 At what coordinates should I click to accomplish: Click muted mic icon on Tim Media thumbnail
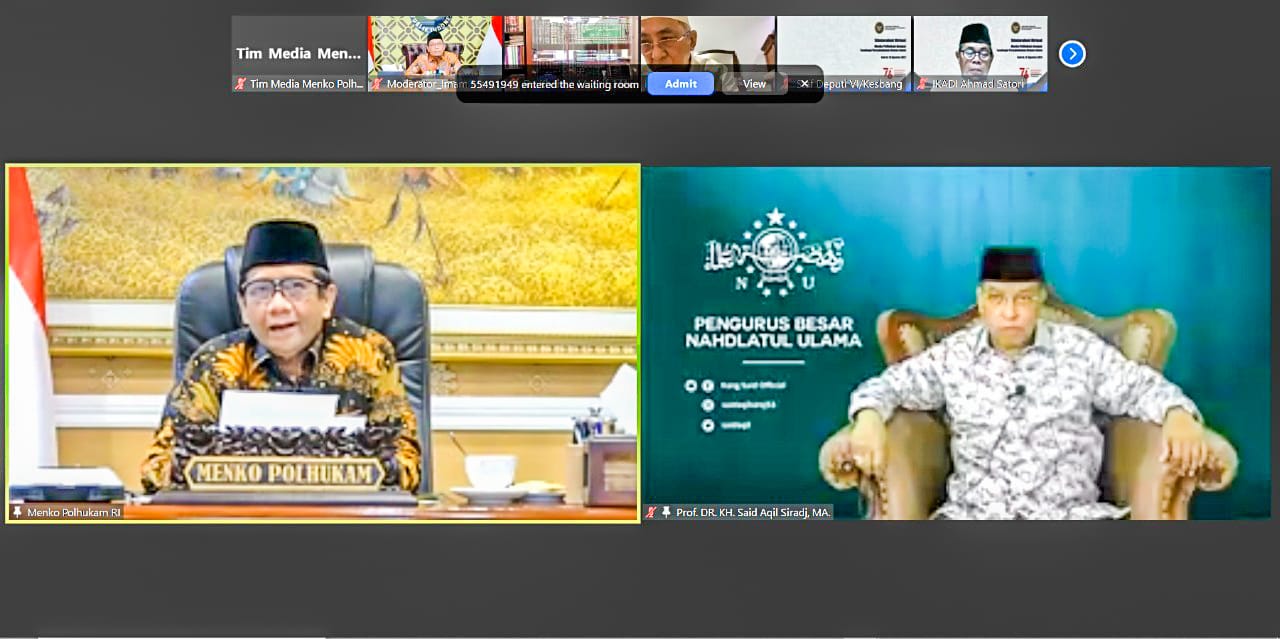[x=240, y=84]
